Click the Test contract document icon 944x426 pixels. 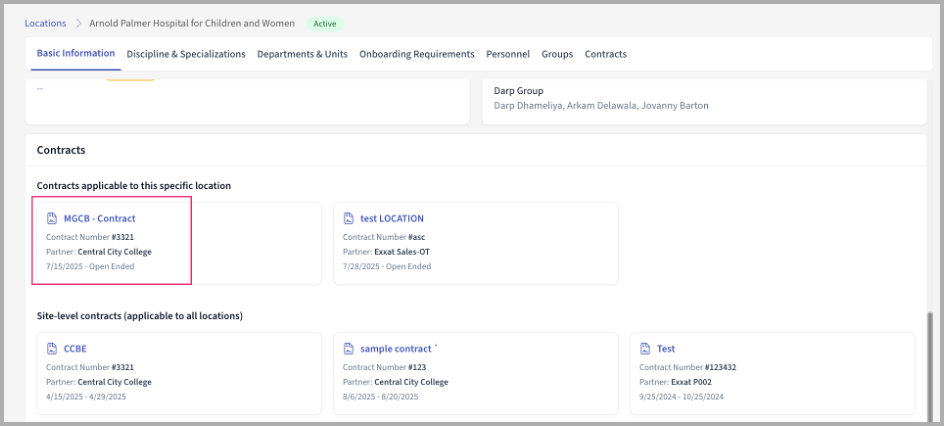point(645,349)
